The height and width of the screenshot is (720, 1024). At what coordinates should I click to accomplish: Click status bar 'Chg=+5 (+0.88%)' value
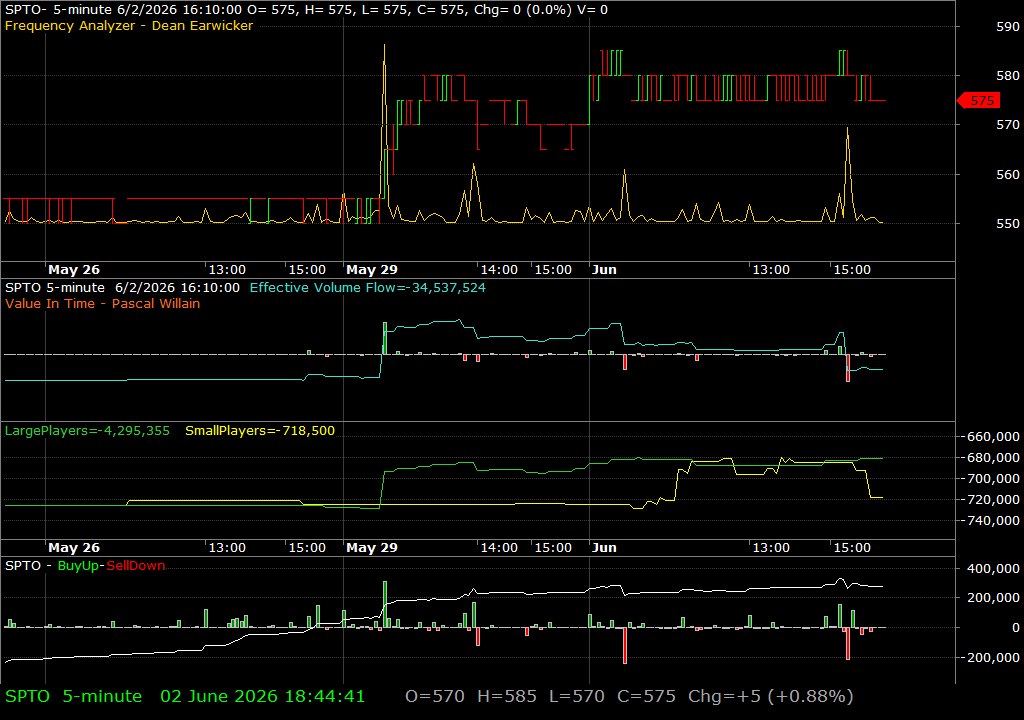771,696
